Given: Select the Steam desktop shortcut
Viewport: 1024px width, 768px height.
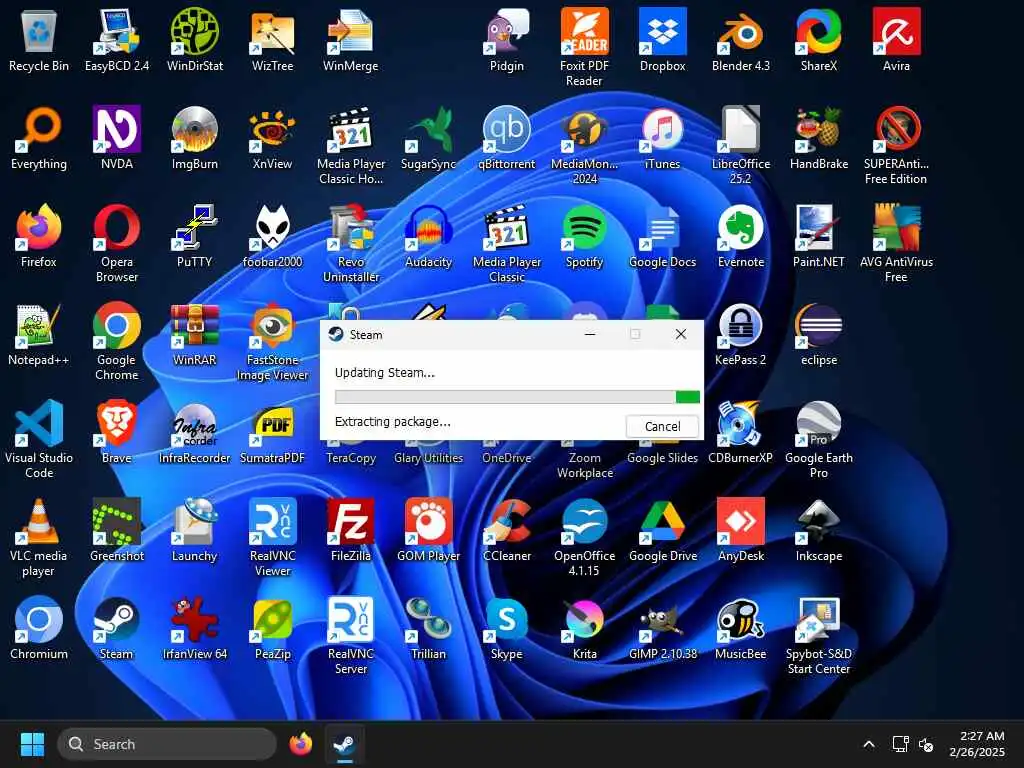Looking at the screenshot, I should click(x=117, y=628).
